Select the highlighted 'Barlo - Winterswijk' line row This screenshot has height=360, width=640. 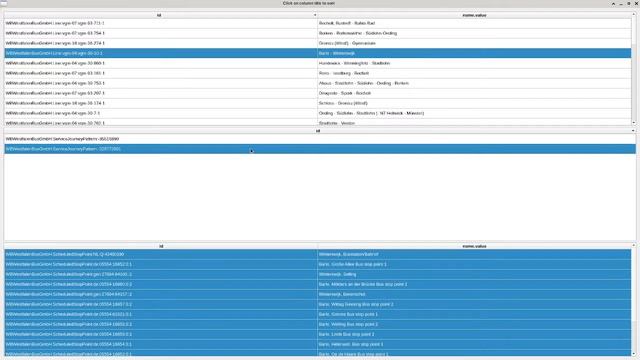coord(318,53)
